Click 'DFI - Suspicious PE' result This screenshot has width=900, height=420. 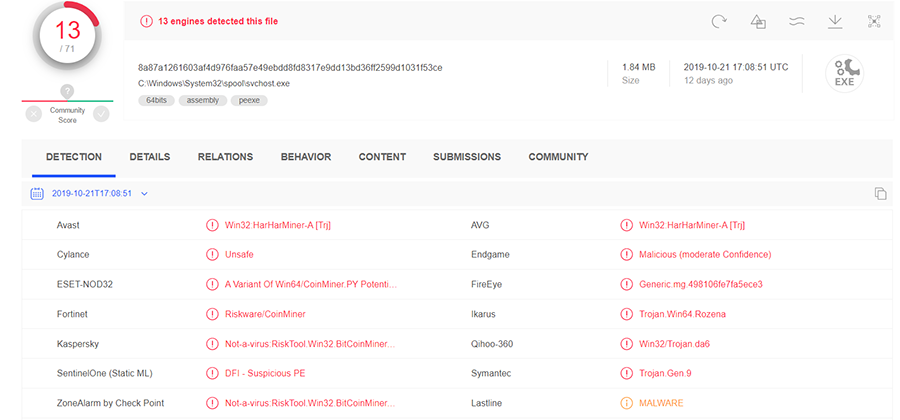(x=265, y=373)
